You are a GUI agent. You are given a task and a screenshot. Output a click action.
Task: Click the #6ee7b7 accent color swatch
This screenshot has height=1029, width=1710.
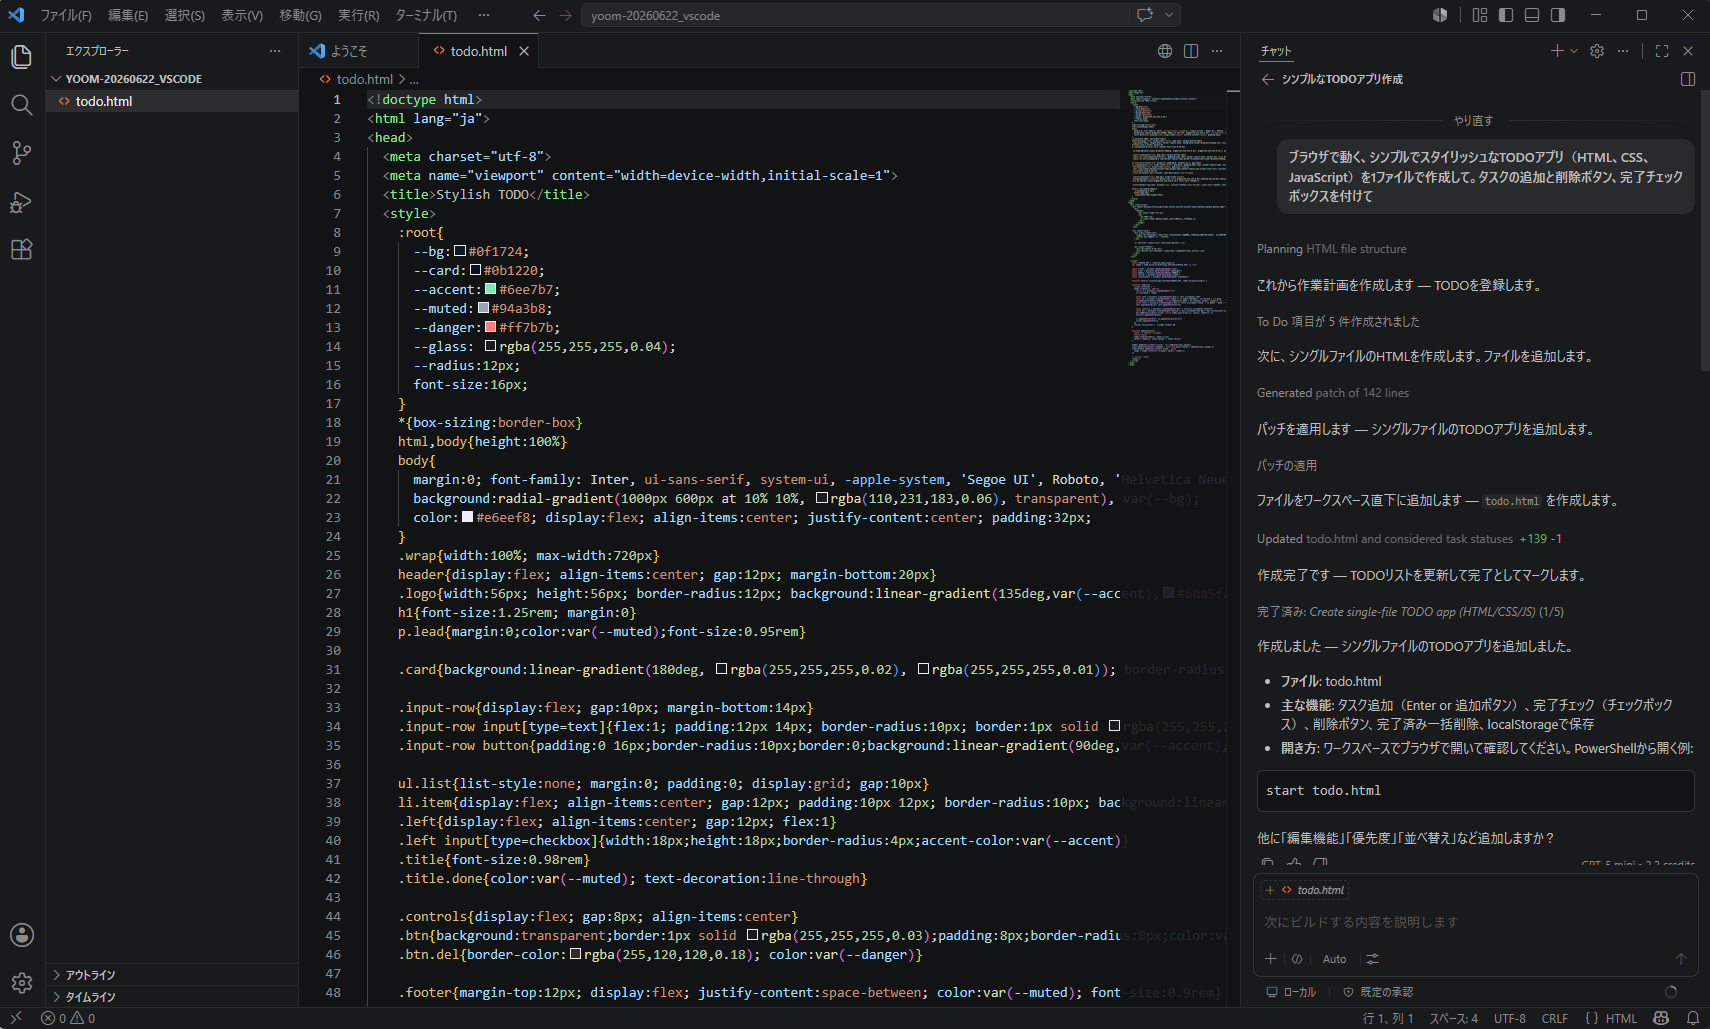tap(490, 289)
